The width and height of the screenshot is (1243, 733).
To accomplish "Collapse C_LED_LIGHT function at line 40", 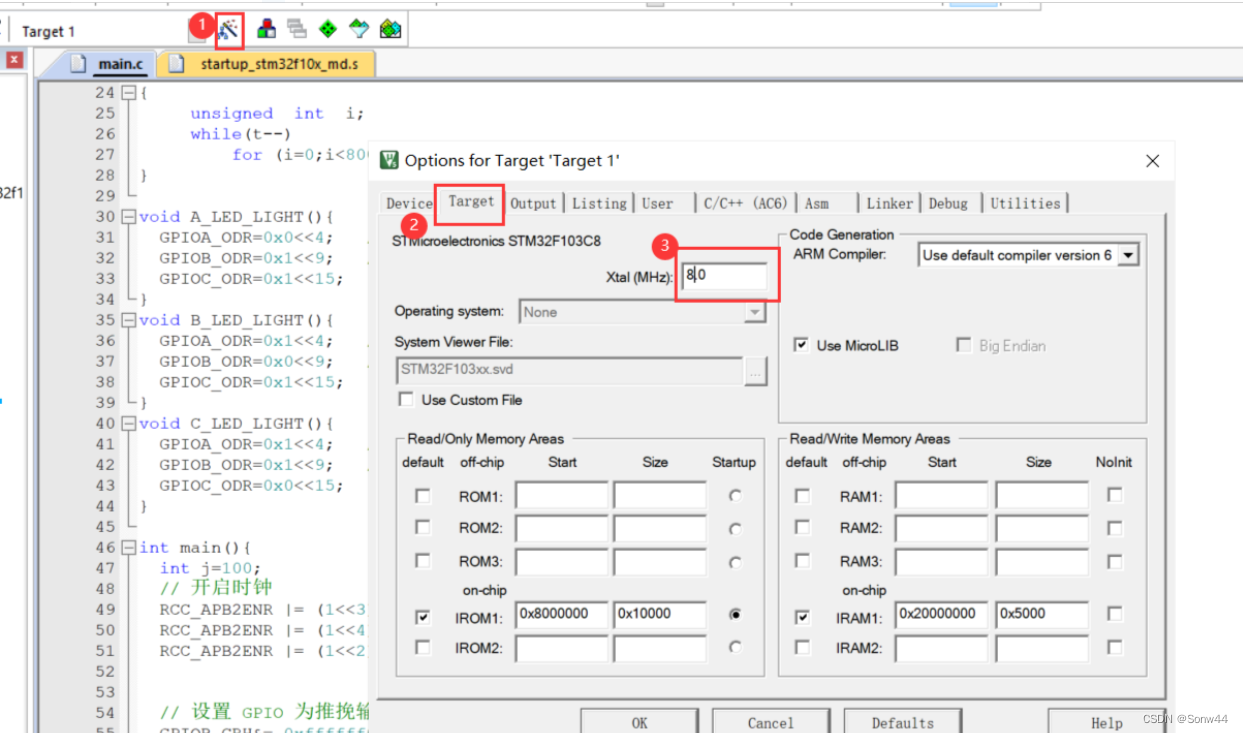I will 128,423.
